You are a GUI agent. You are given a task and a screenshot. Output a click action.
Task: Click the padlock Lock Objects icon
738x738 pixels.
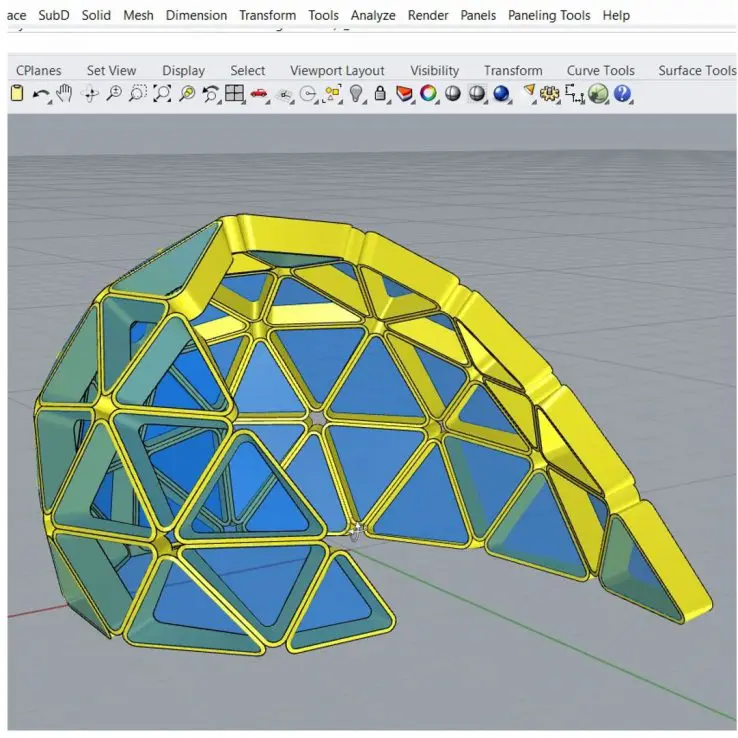(x=380, y=94)
